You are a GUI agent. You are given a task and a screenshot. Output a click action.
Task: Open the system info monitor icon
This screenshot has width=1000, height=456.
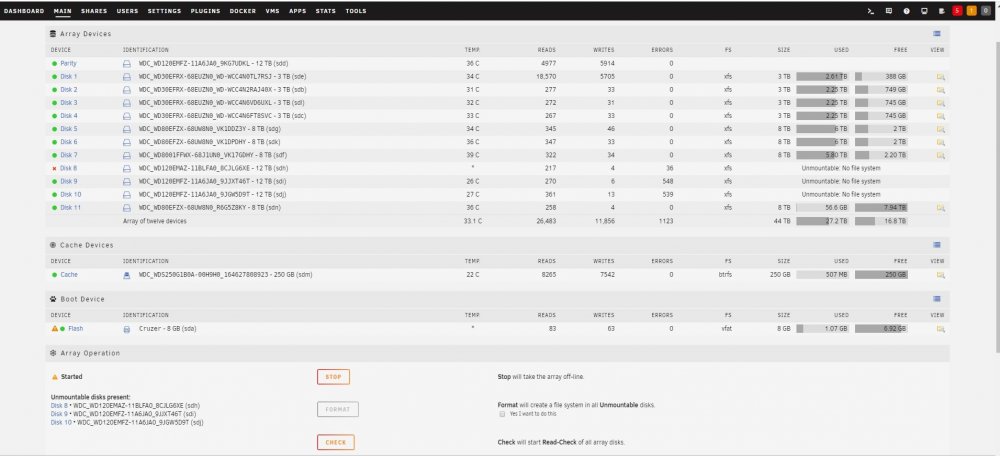click(924, 11)
